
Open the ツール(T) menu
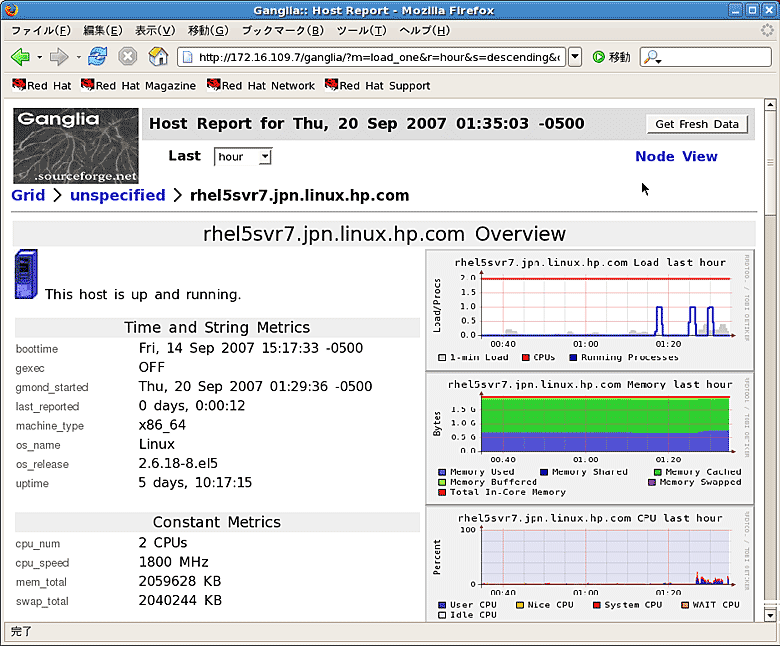361,30
